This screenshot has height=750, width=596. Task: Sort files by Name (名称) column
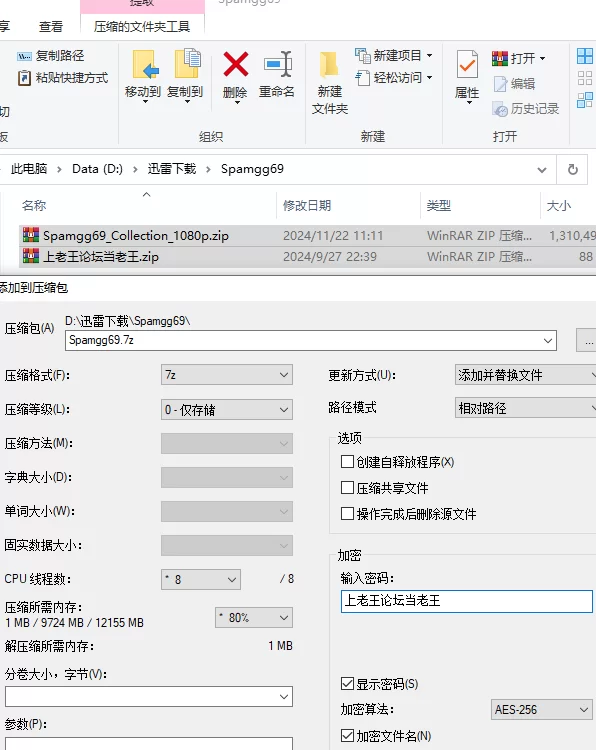click(33, 206)
